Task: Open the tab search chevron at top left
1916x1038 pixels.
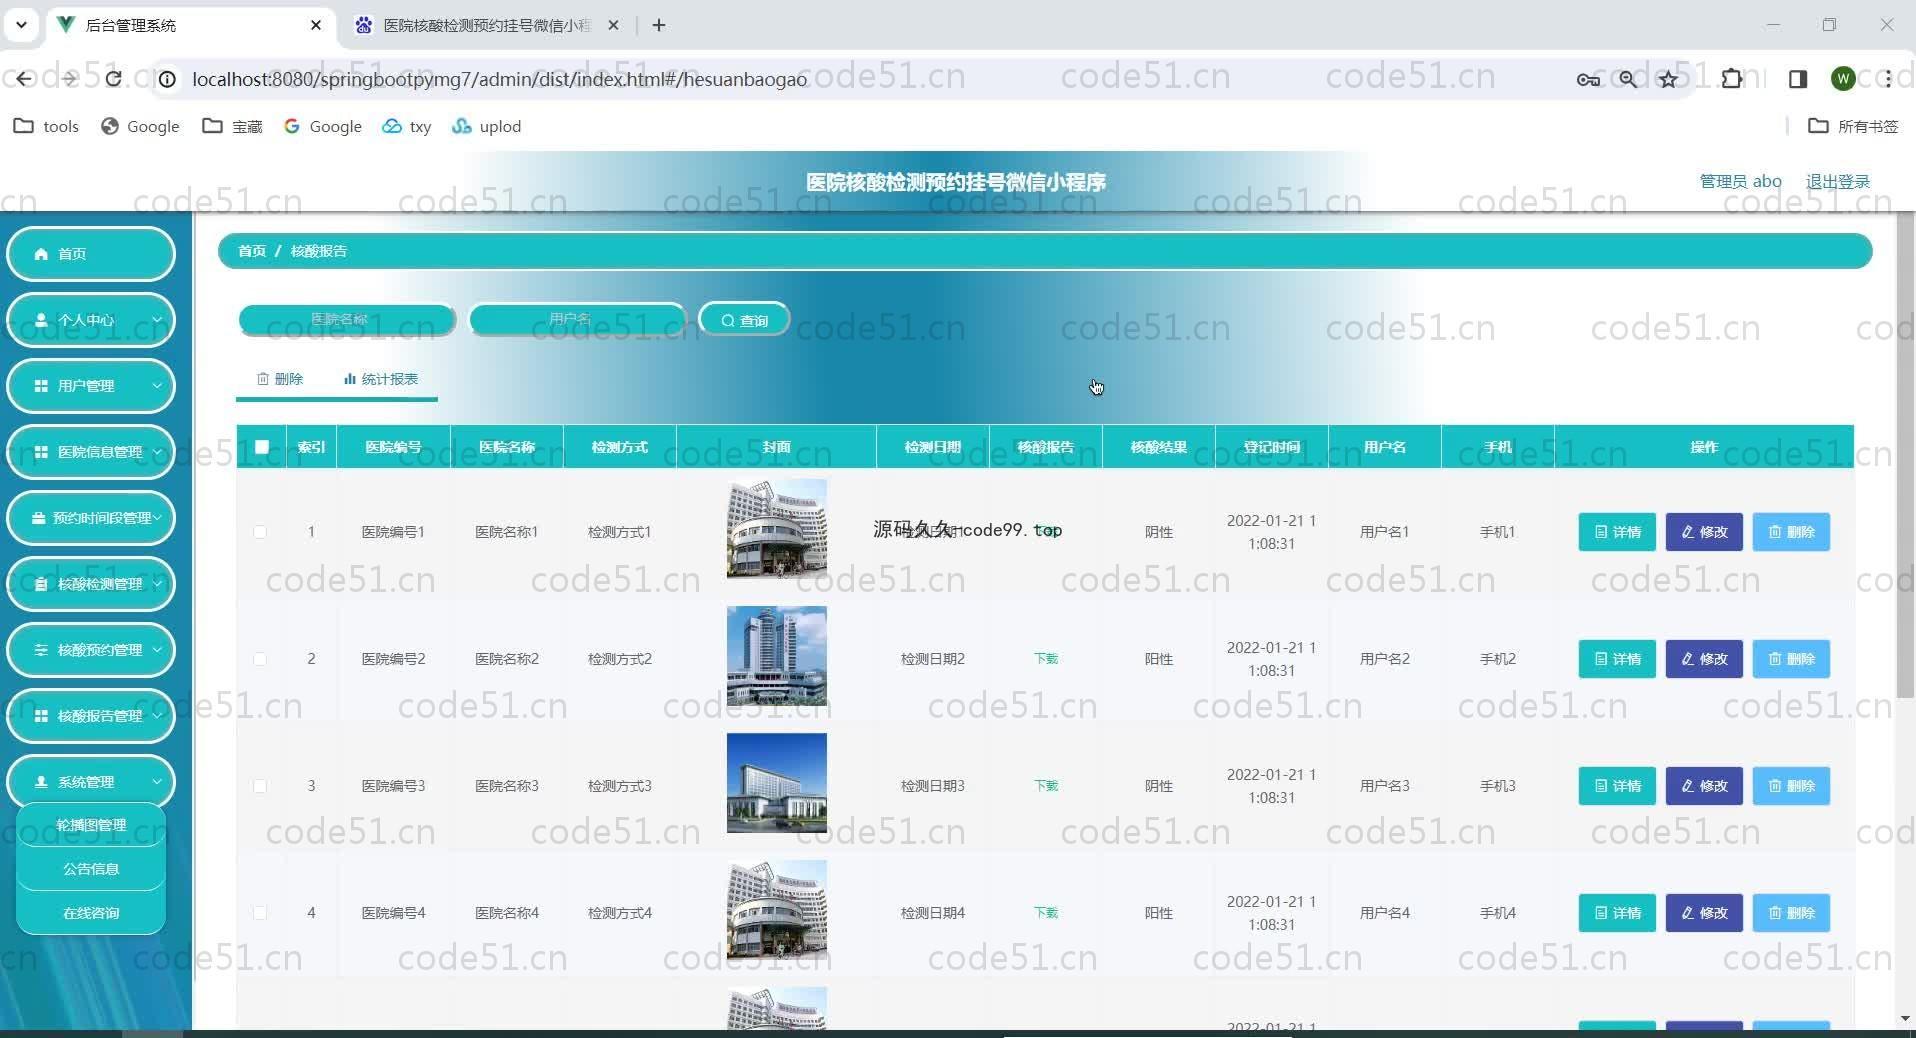Action: coord(21,25)
